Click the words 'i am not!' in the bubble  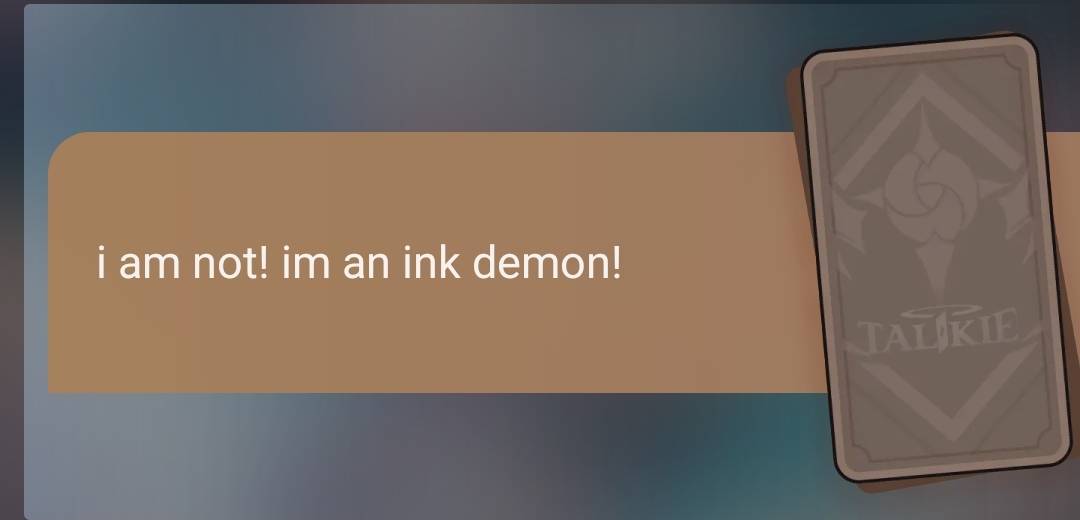[183, 262]
